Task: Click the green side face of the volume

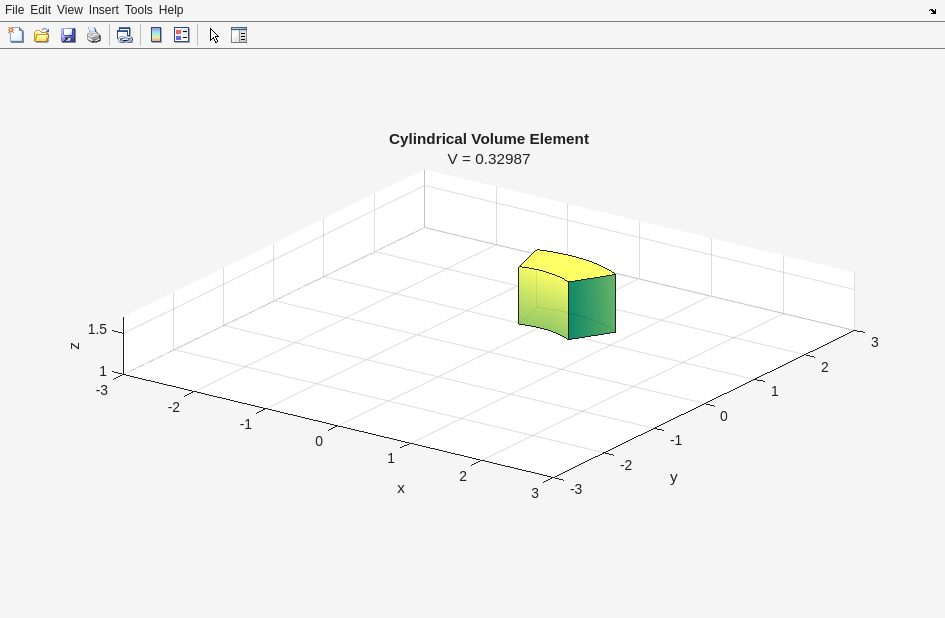Action: [592, 306]
